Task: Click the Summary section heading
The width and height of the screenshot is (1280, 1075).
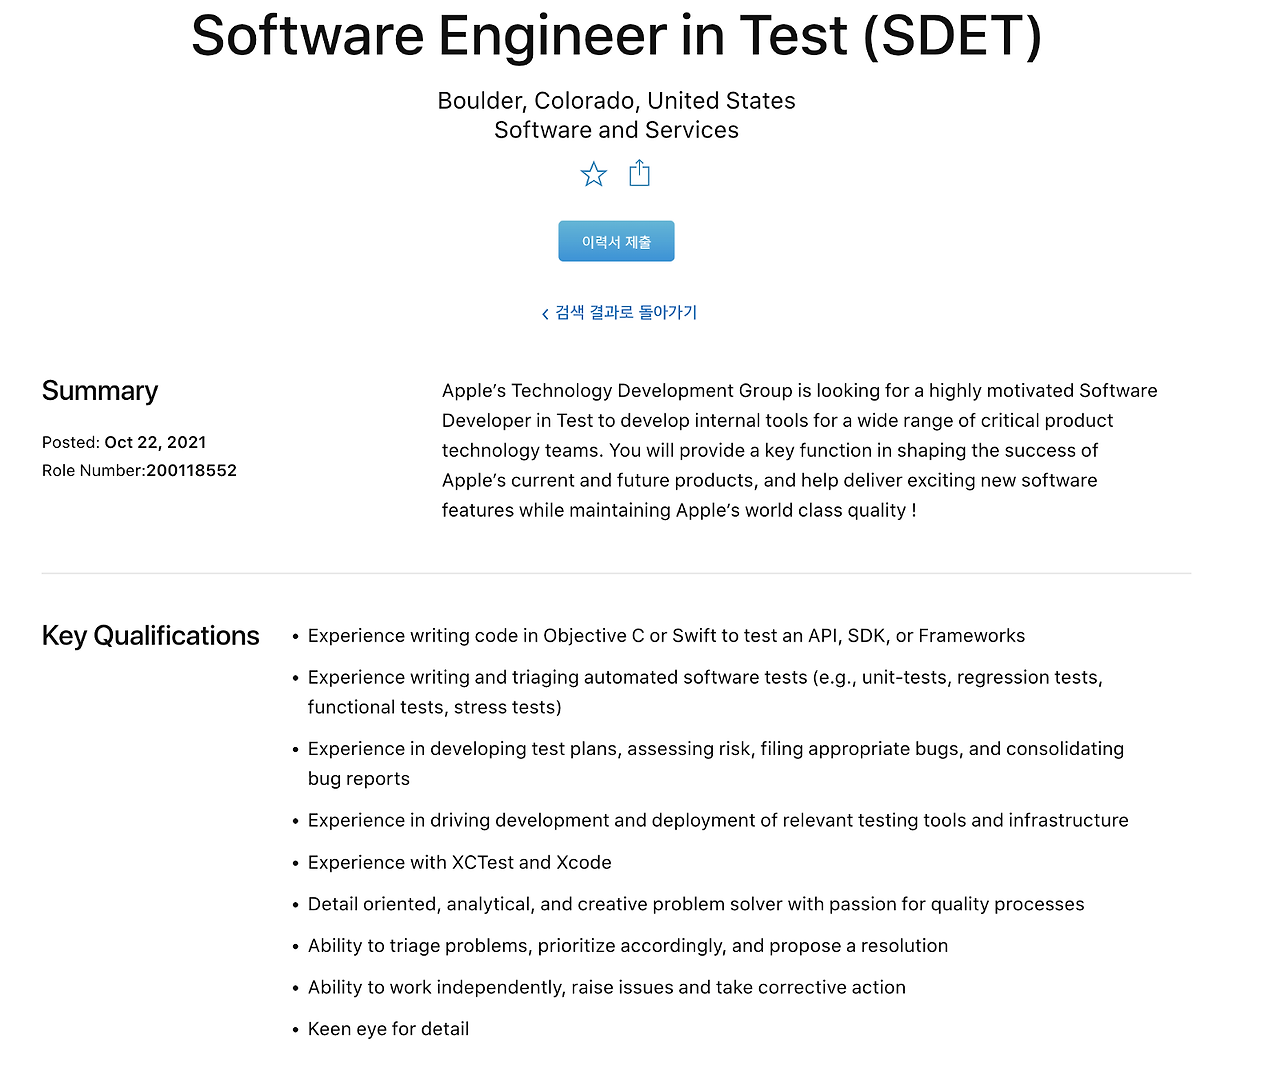Action: click(x=100, y=391)
